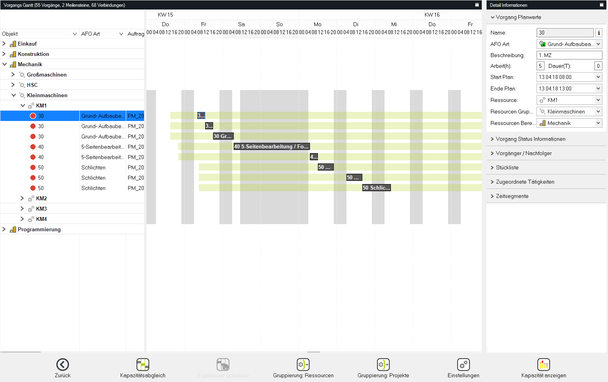Select Gruppierung: Ressourcen icon

(303, 365)
